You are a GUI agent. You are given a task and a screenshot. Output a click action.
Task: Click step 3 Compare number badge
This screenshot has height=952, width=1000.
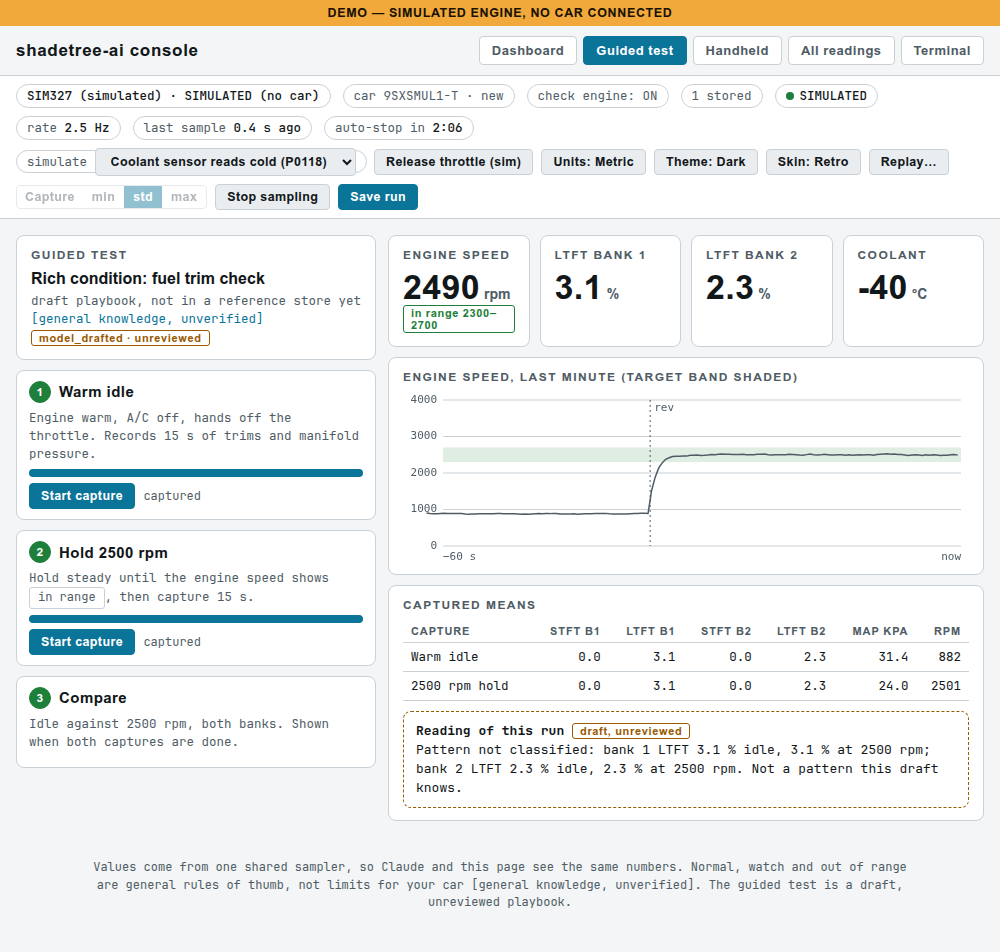pyautogui.click(x=40, y=698)
